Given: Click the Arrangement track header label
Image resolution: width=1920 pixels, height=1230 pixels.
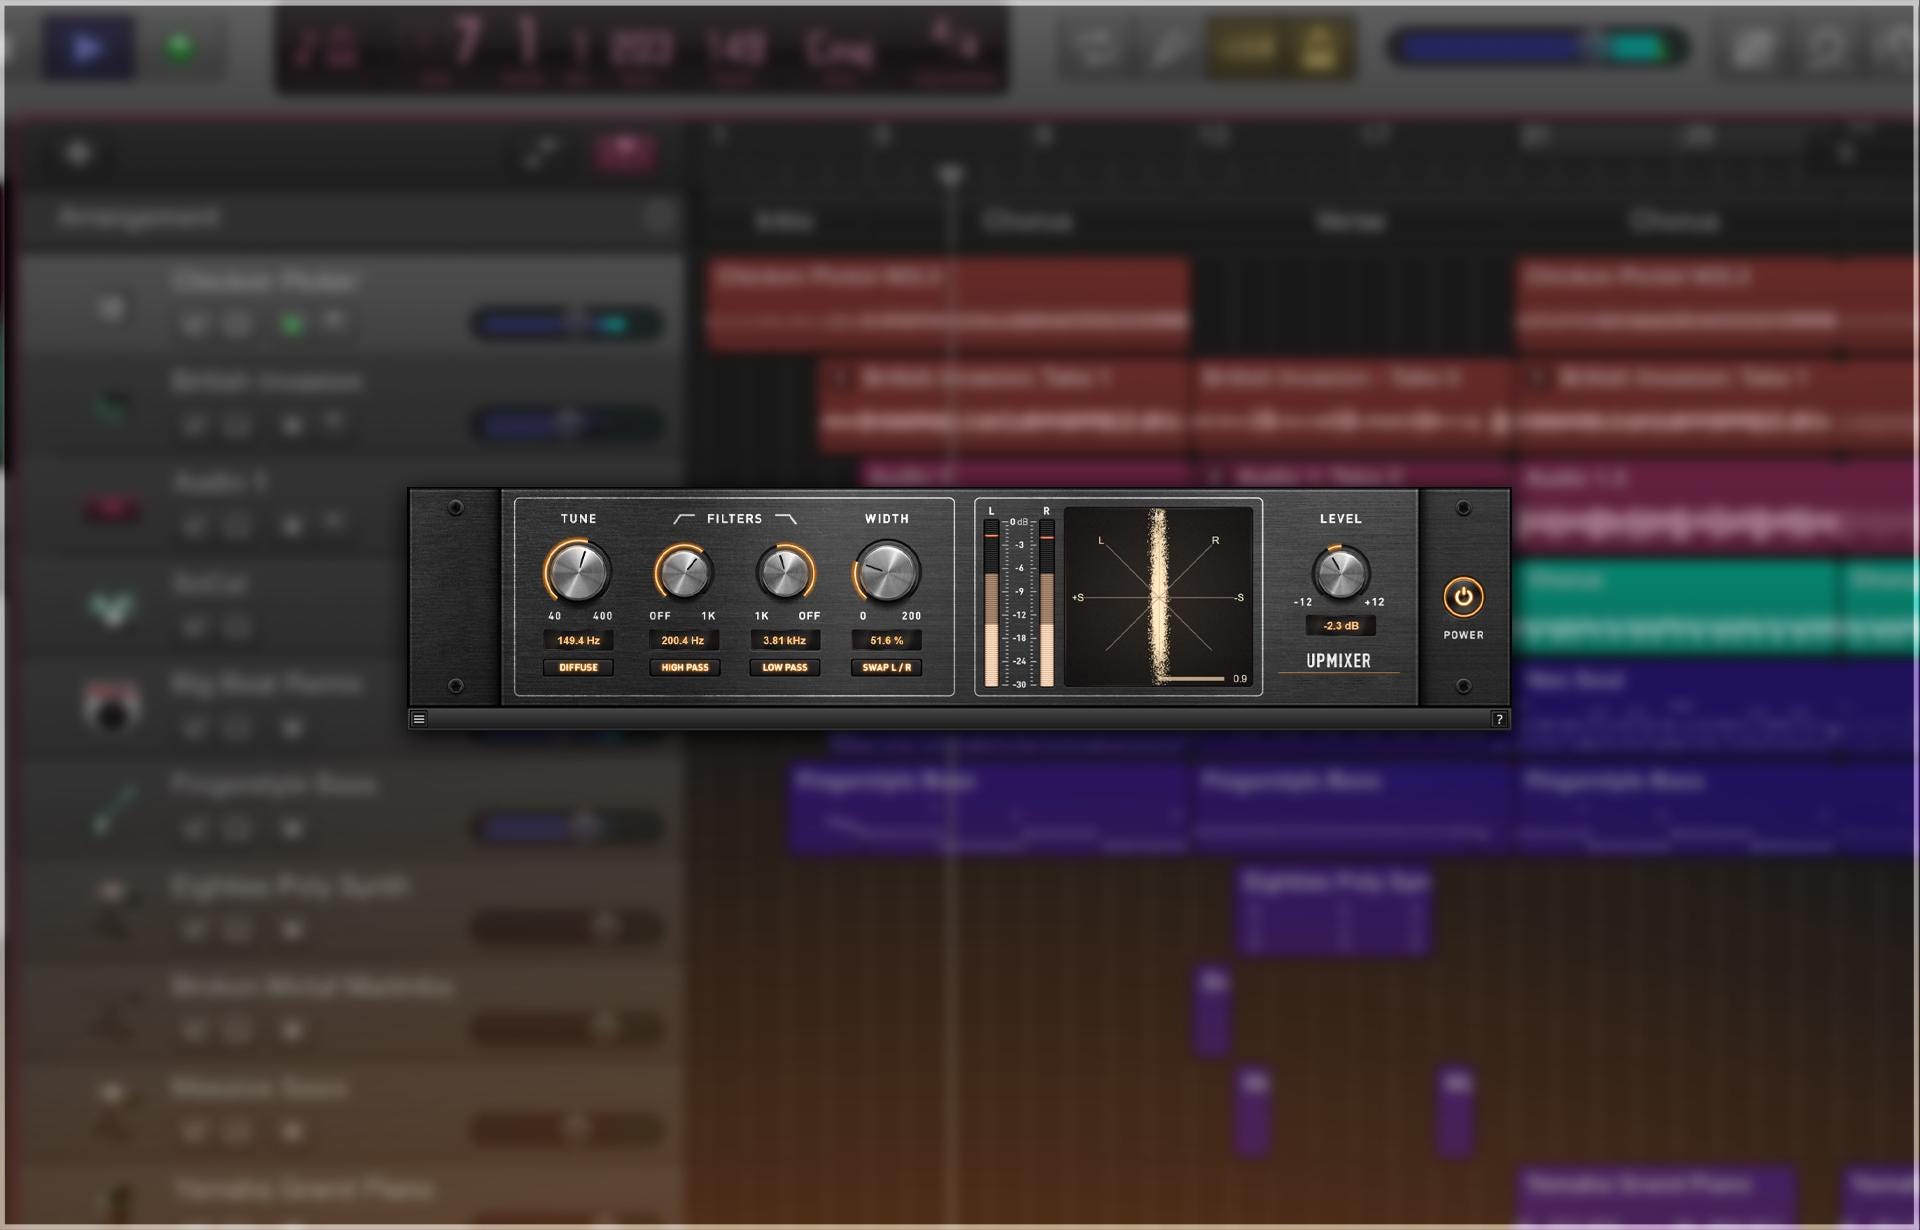Looking at the screenshot, I should [x=140, y=217].
